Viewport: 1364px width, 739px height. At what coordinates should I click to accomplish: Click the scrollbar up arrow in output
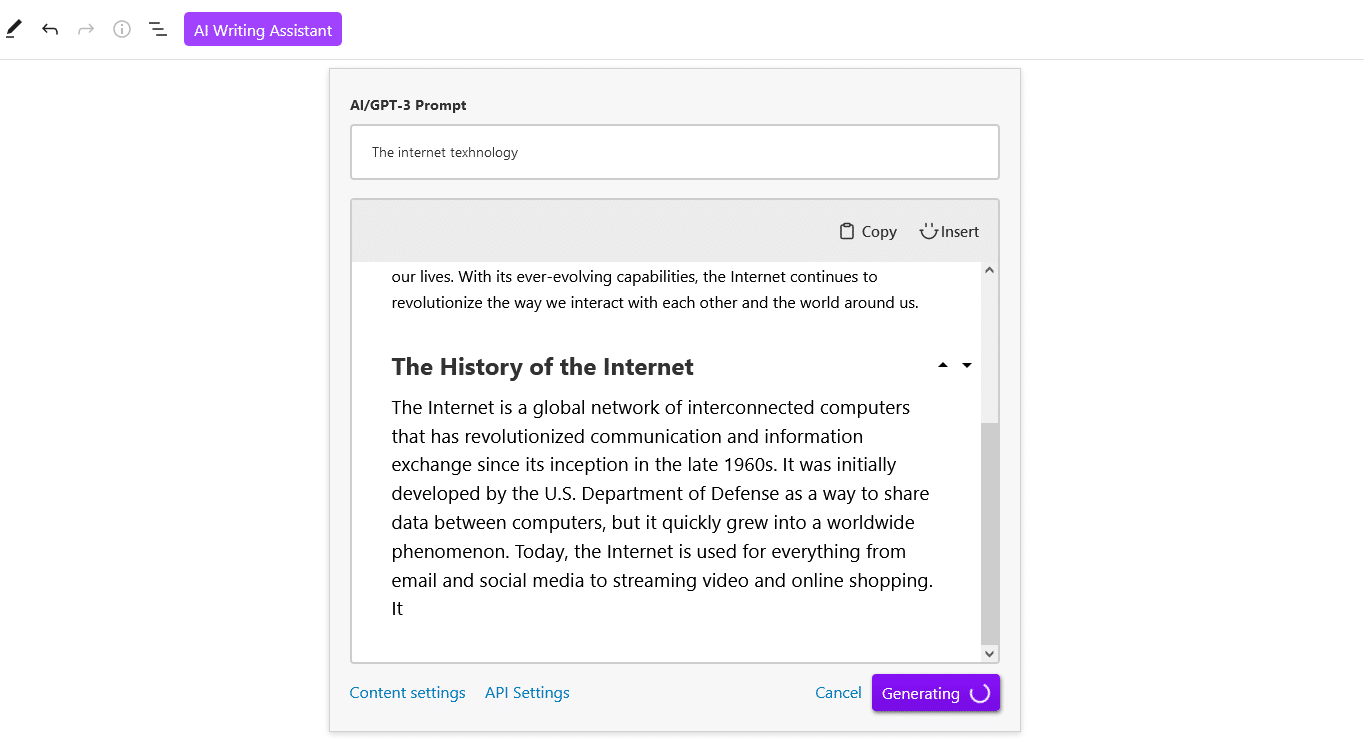pos(990,270)
